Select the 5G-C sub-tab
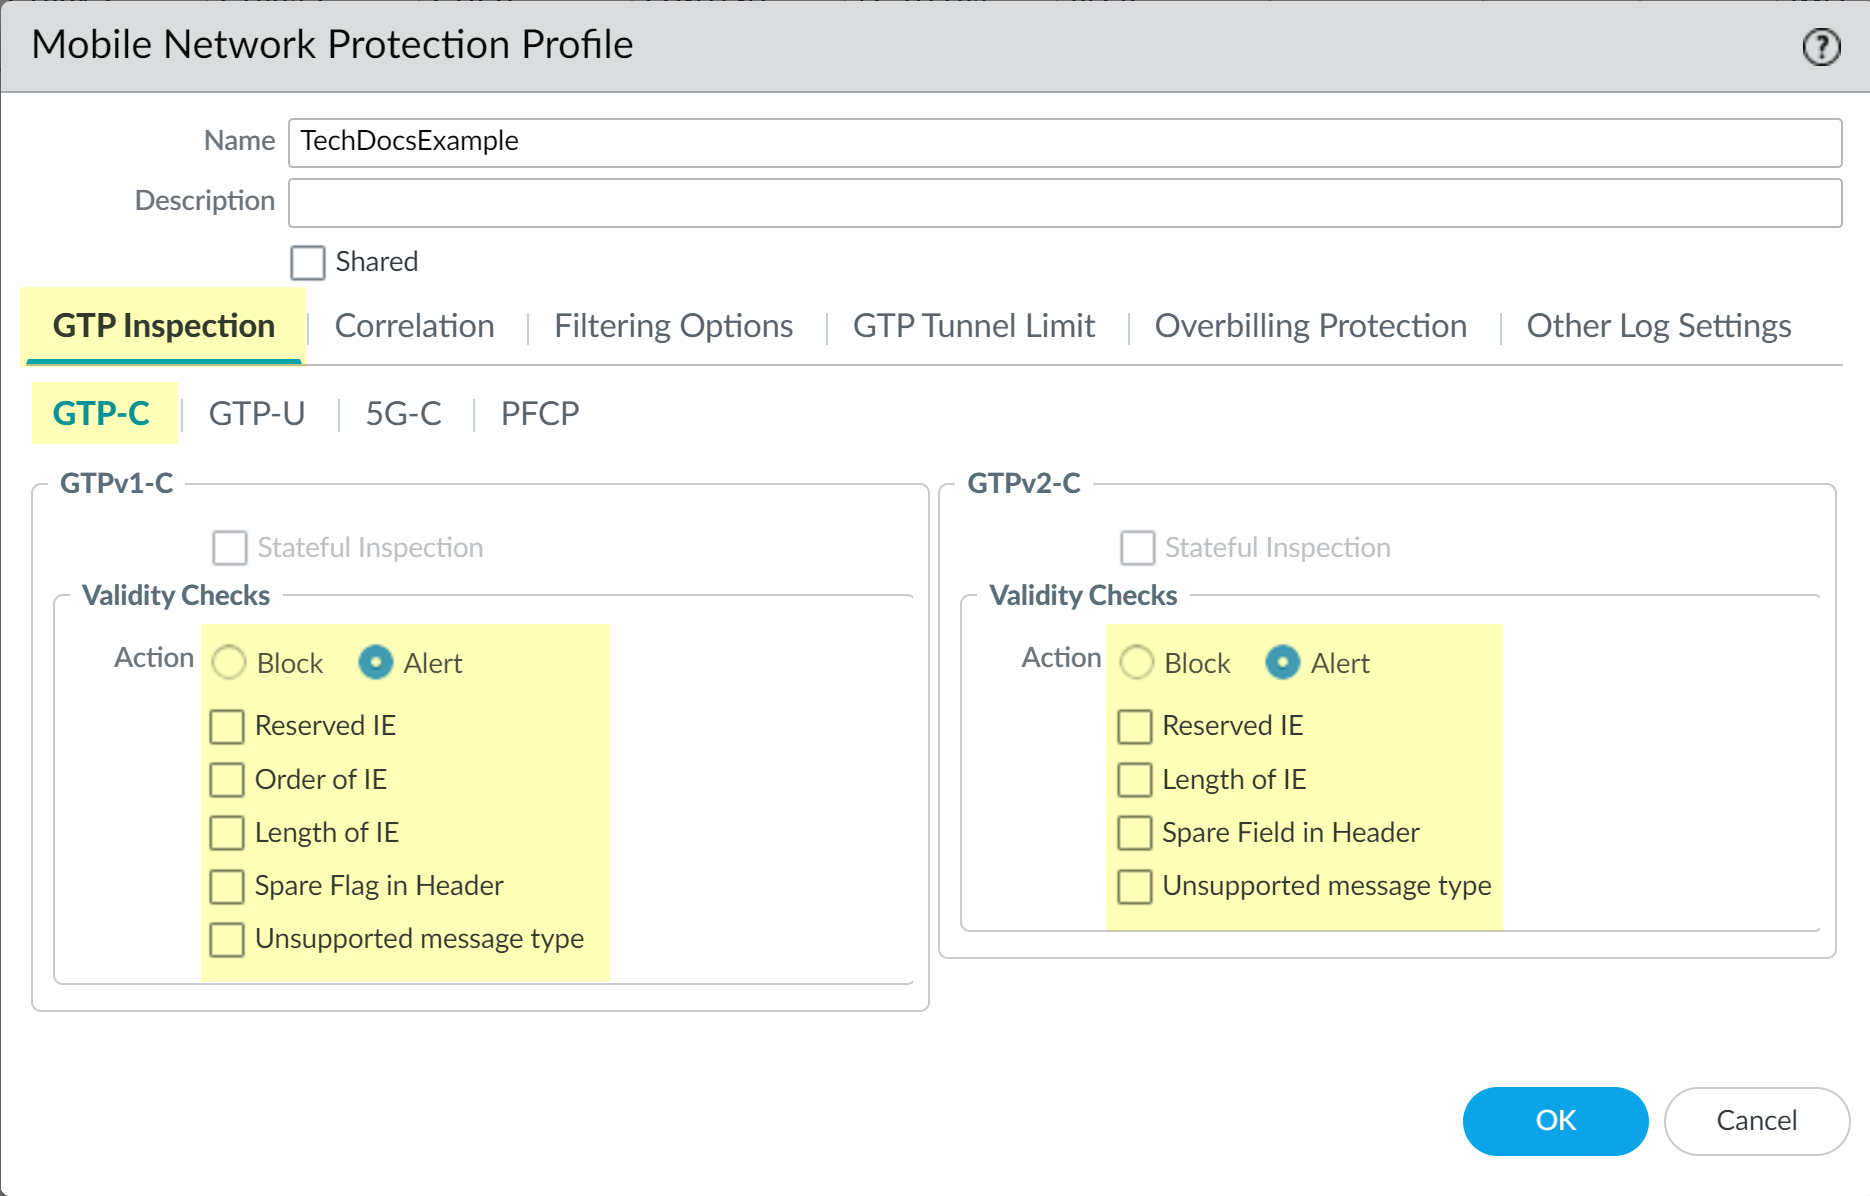The height and width of the screenshot is (1196, 1870). 403,413
